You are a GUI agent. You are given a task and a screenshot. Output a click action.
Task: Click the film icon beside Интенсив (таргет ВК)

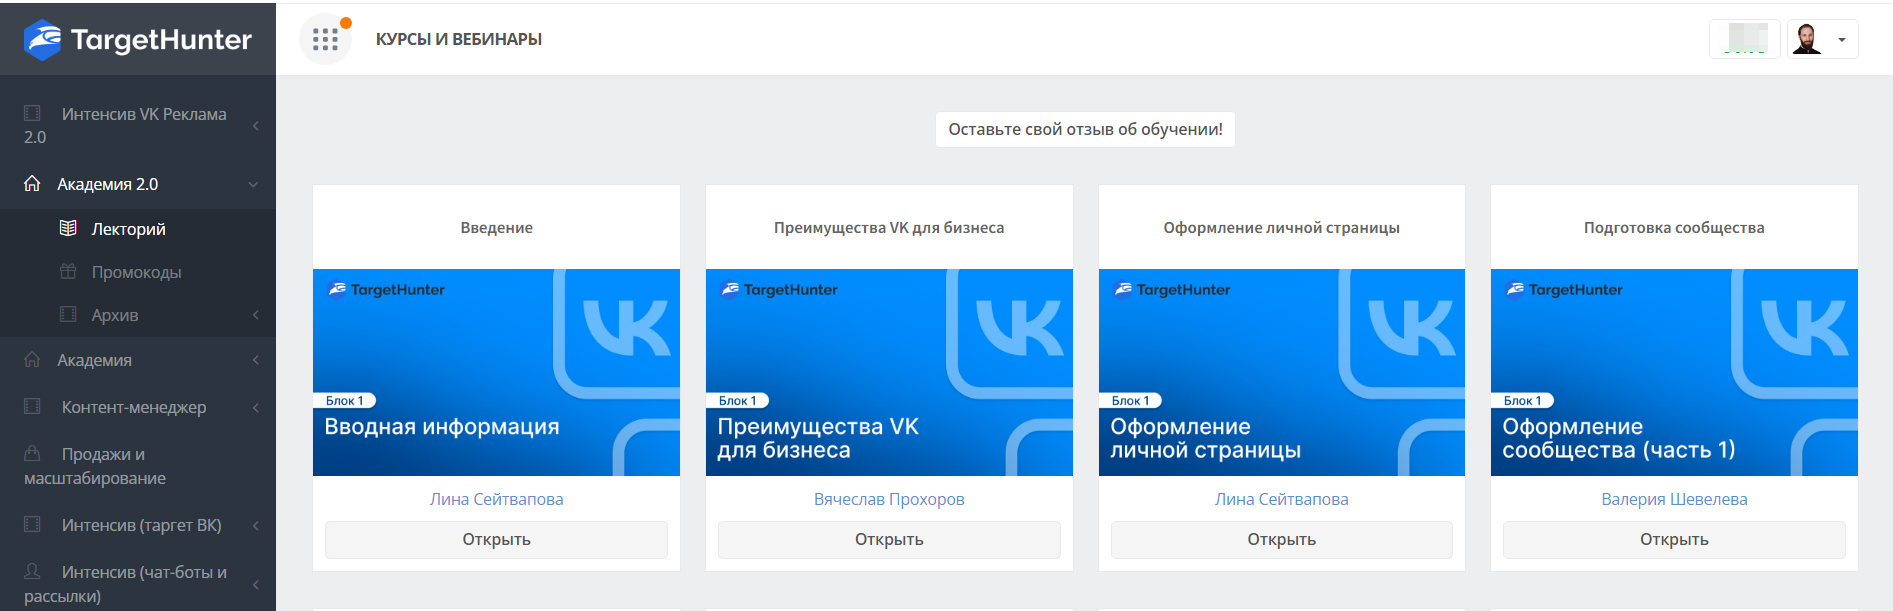pyautogui.click(x=32, y=524)
